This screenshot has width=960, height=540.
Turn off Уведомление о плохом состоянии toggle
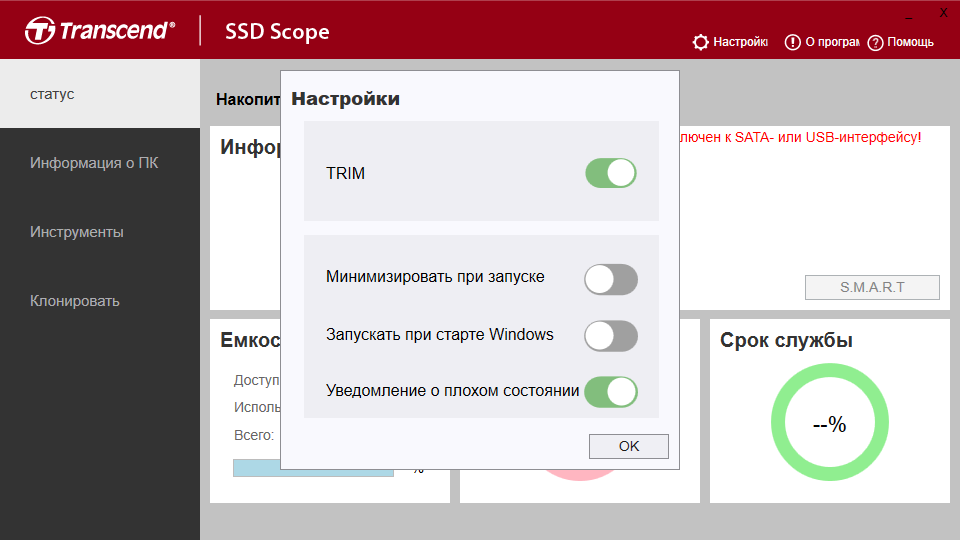611,392
